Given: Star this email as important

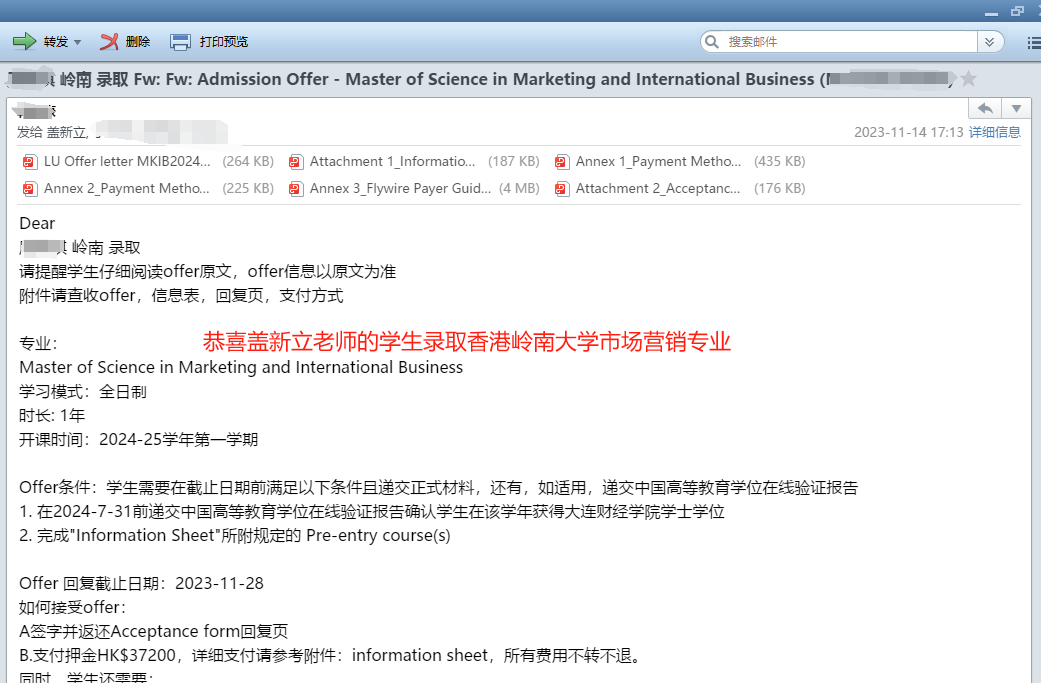Looking at the screenshot, I should pos(968,79).
